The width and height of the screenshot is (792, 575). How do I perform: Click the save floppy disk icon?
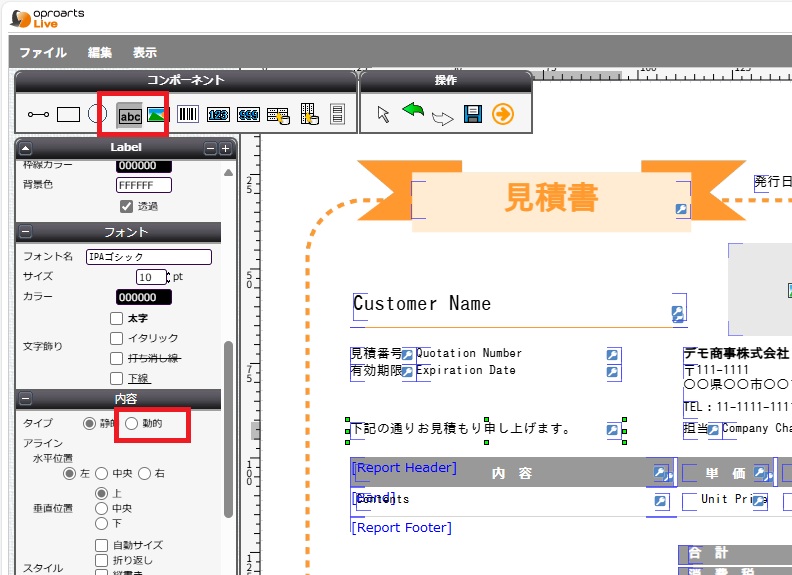point(473,114)
